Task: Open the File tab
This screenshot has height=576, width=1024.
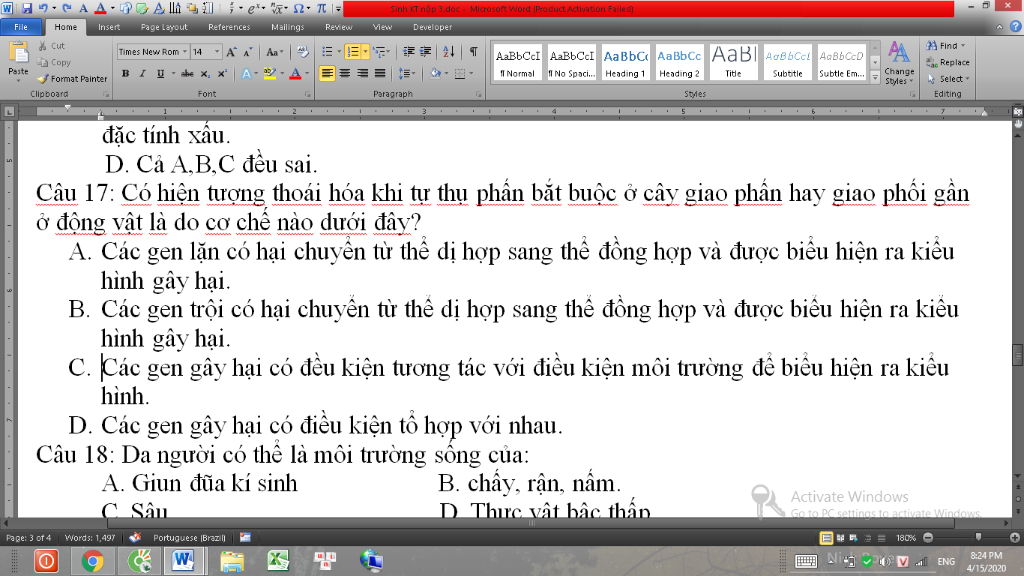Action: point(21,27)
